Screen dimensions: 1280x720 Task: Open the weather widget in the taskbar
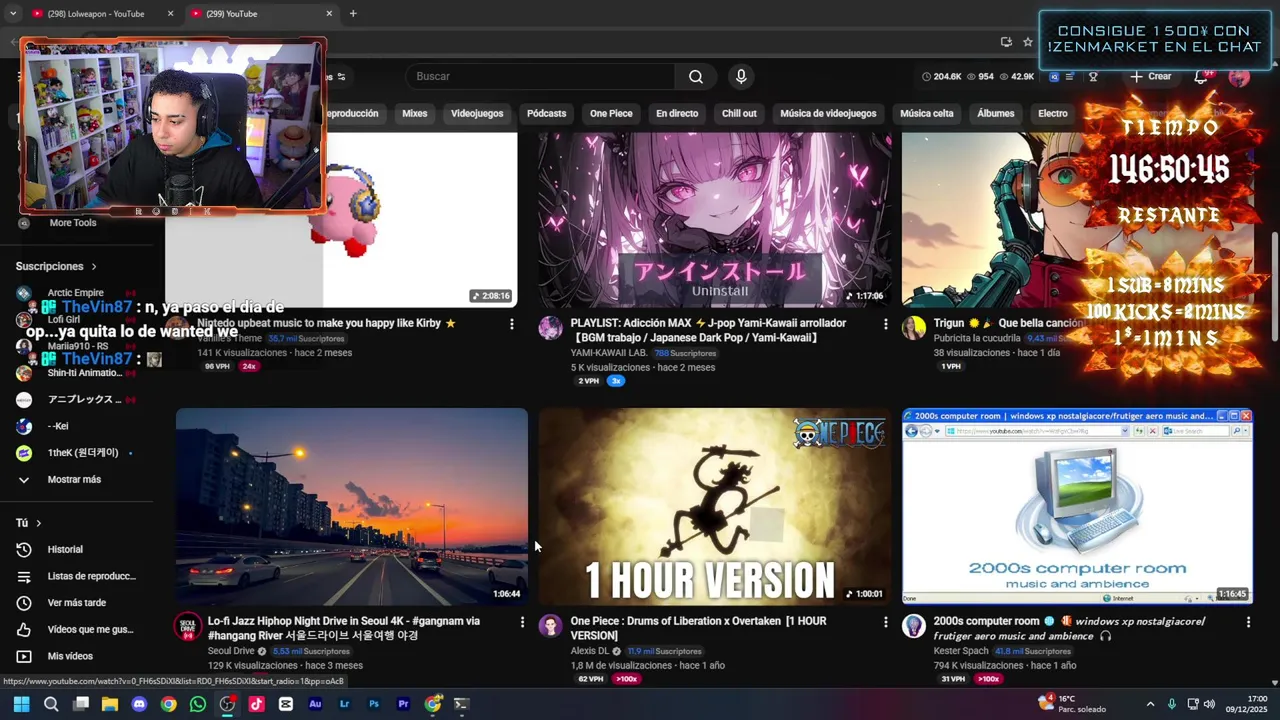1070,704
